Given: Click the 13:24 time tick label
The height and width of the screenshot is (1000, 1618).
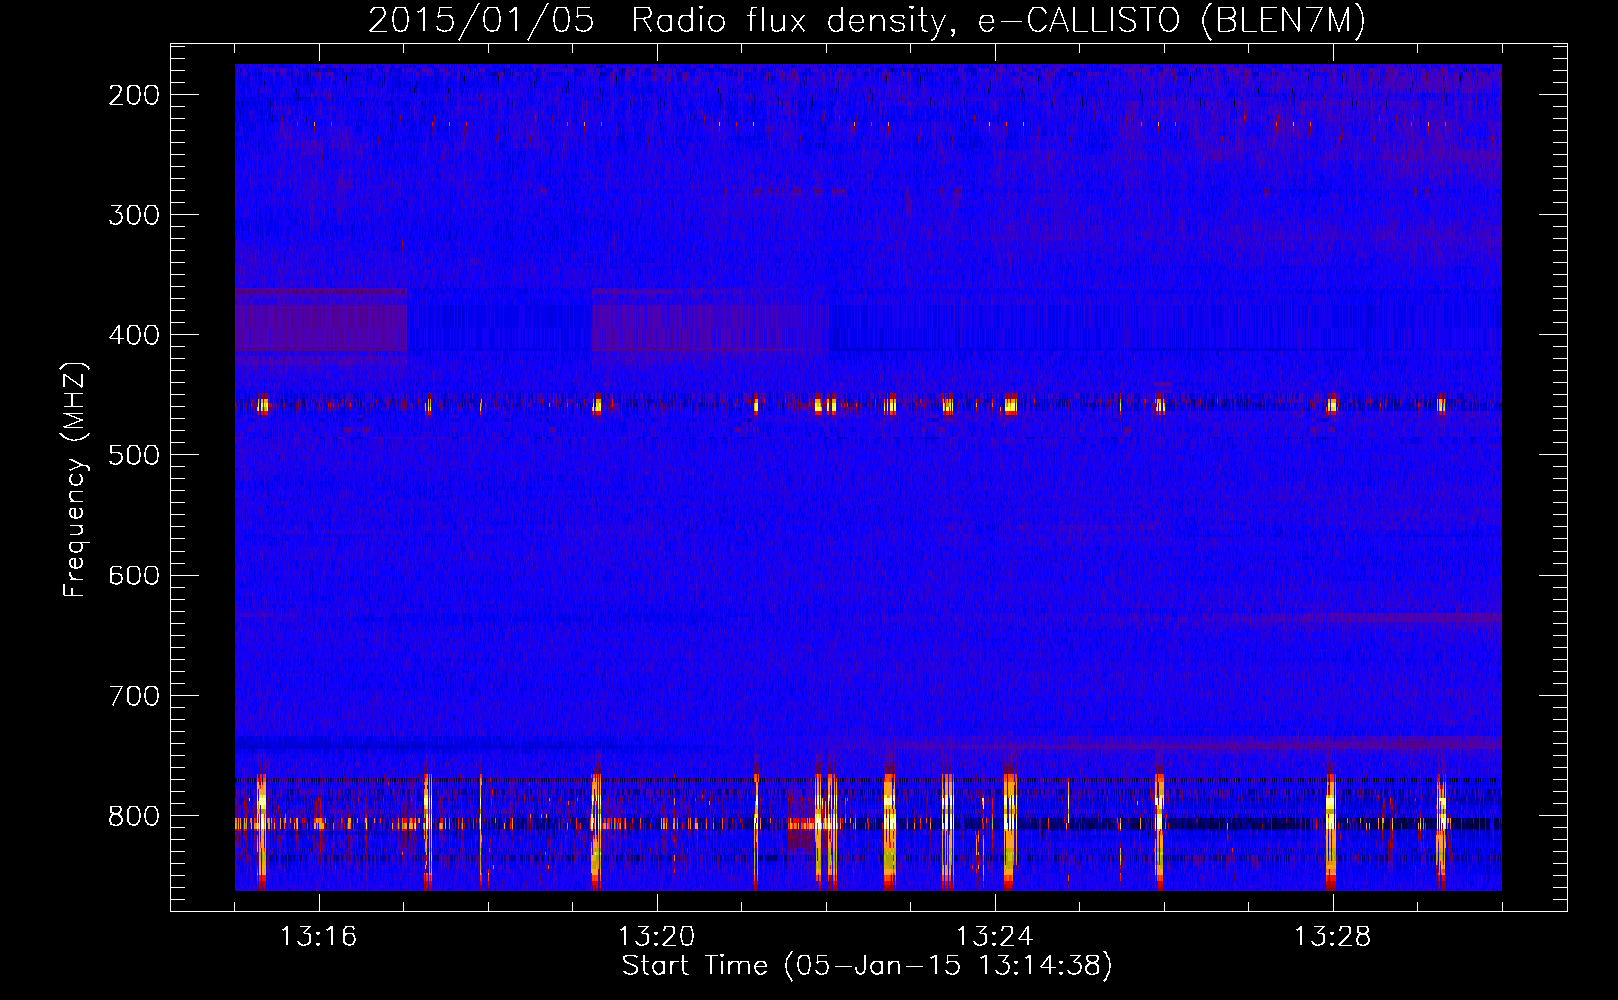Looking at the screenshot, I should pos(994,937).
